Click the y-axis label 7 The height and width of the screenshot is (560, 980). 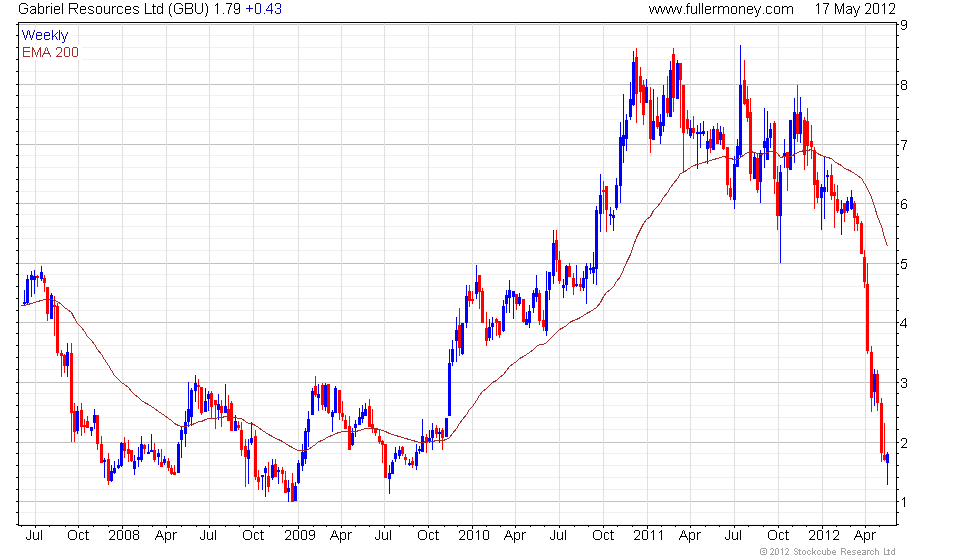904,145
